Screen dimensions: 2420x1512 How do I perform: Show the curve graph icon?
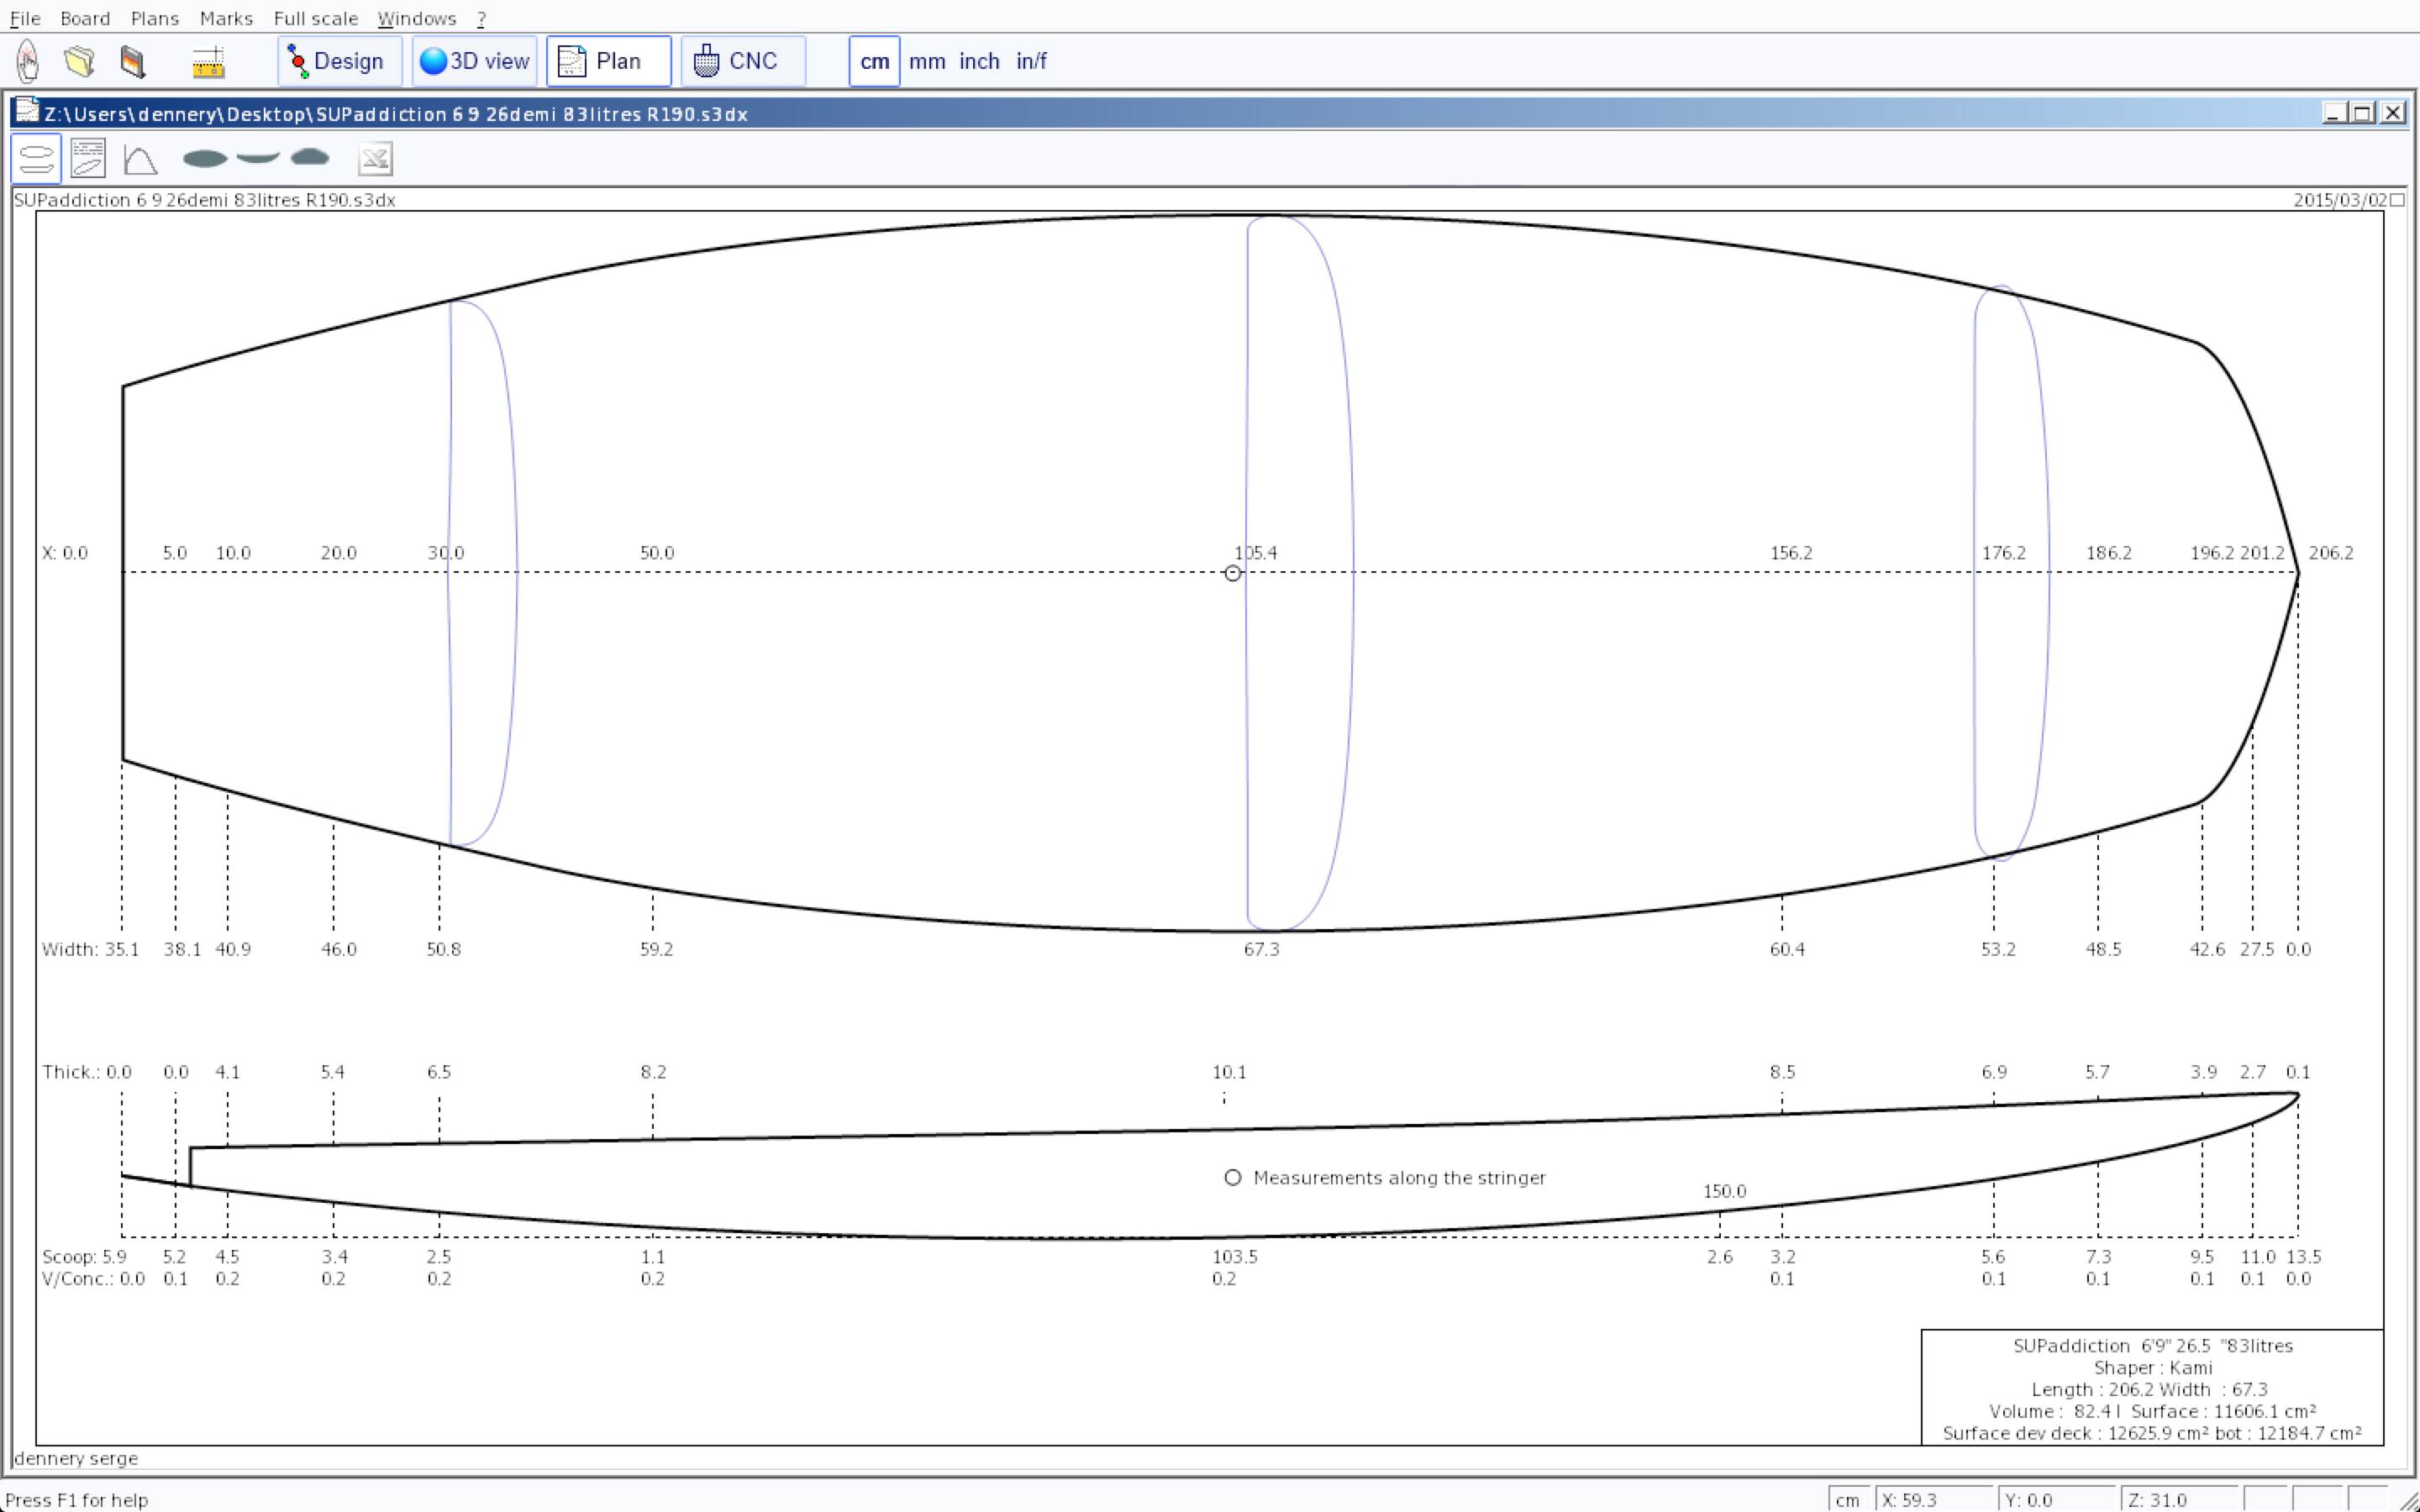(x=140, y=159)
